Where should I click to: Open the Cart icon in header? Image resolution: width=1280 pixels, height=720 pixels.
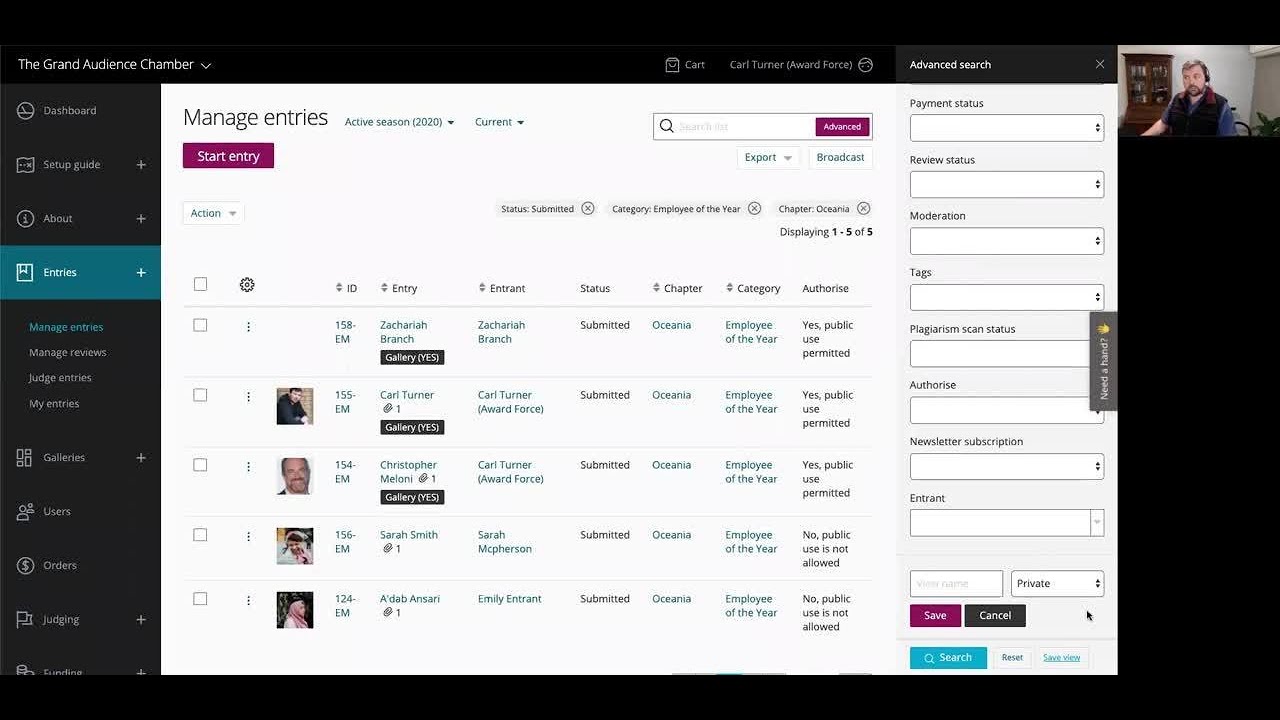(672, 65)
